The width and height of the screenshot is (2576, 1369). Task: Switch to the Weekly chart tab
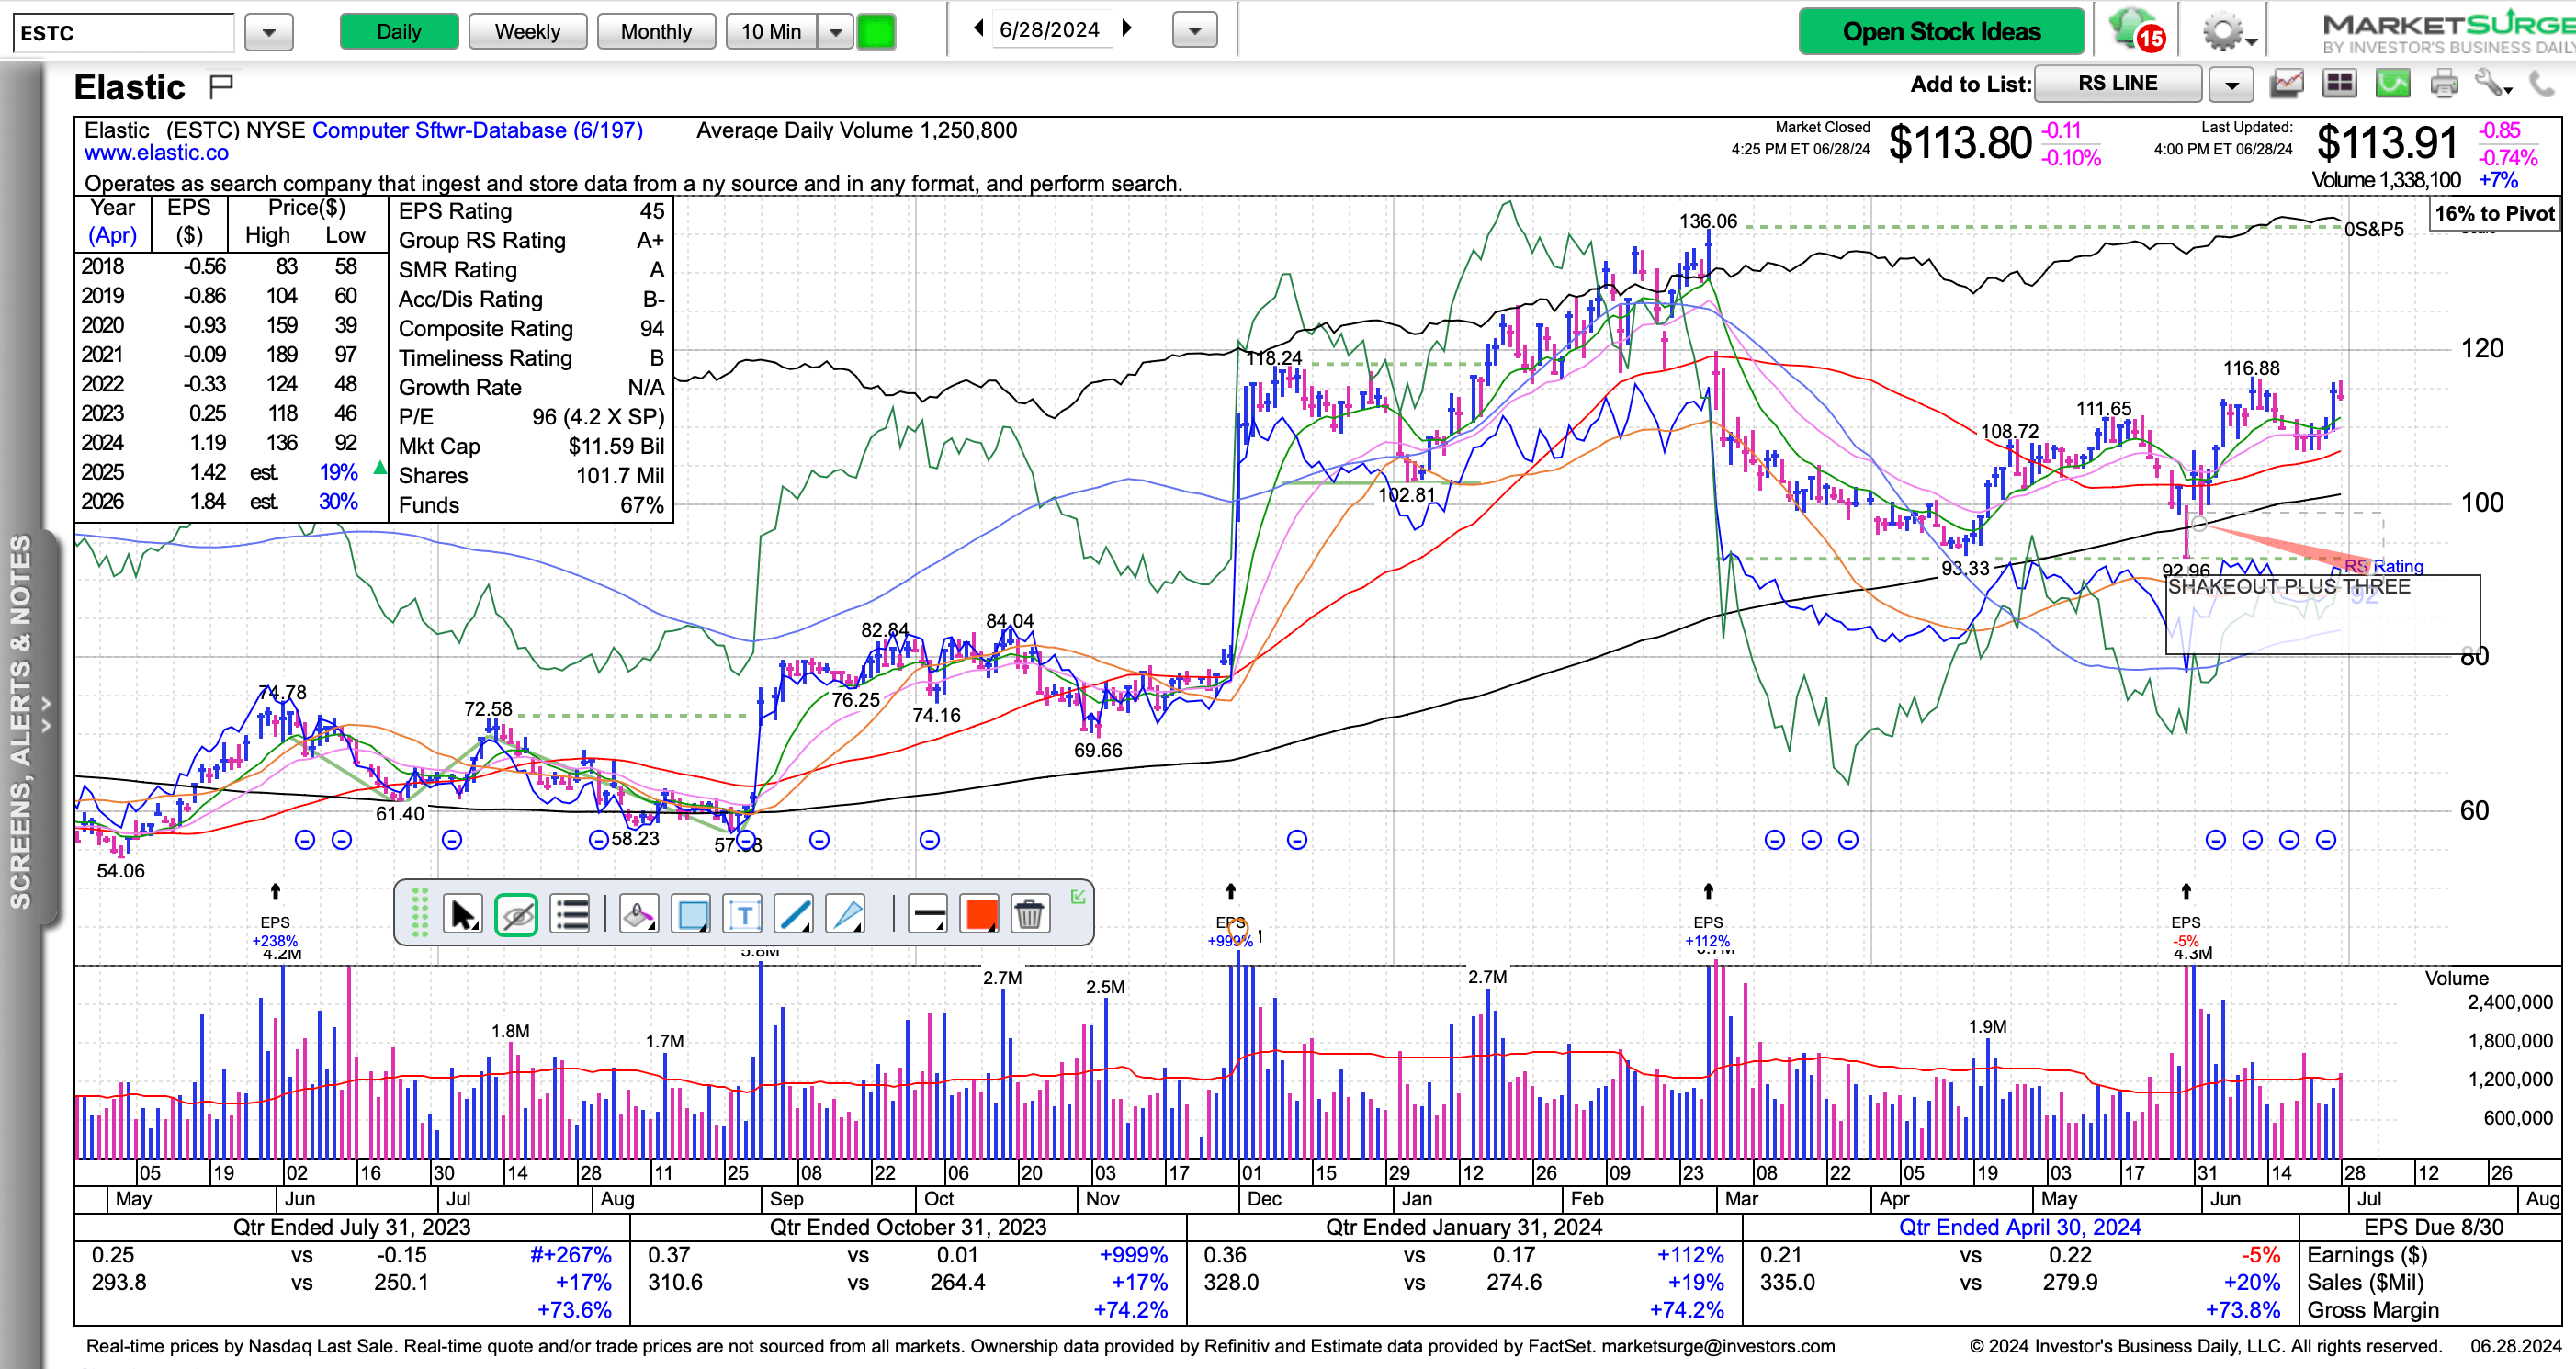527,32
